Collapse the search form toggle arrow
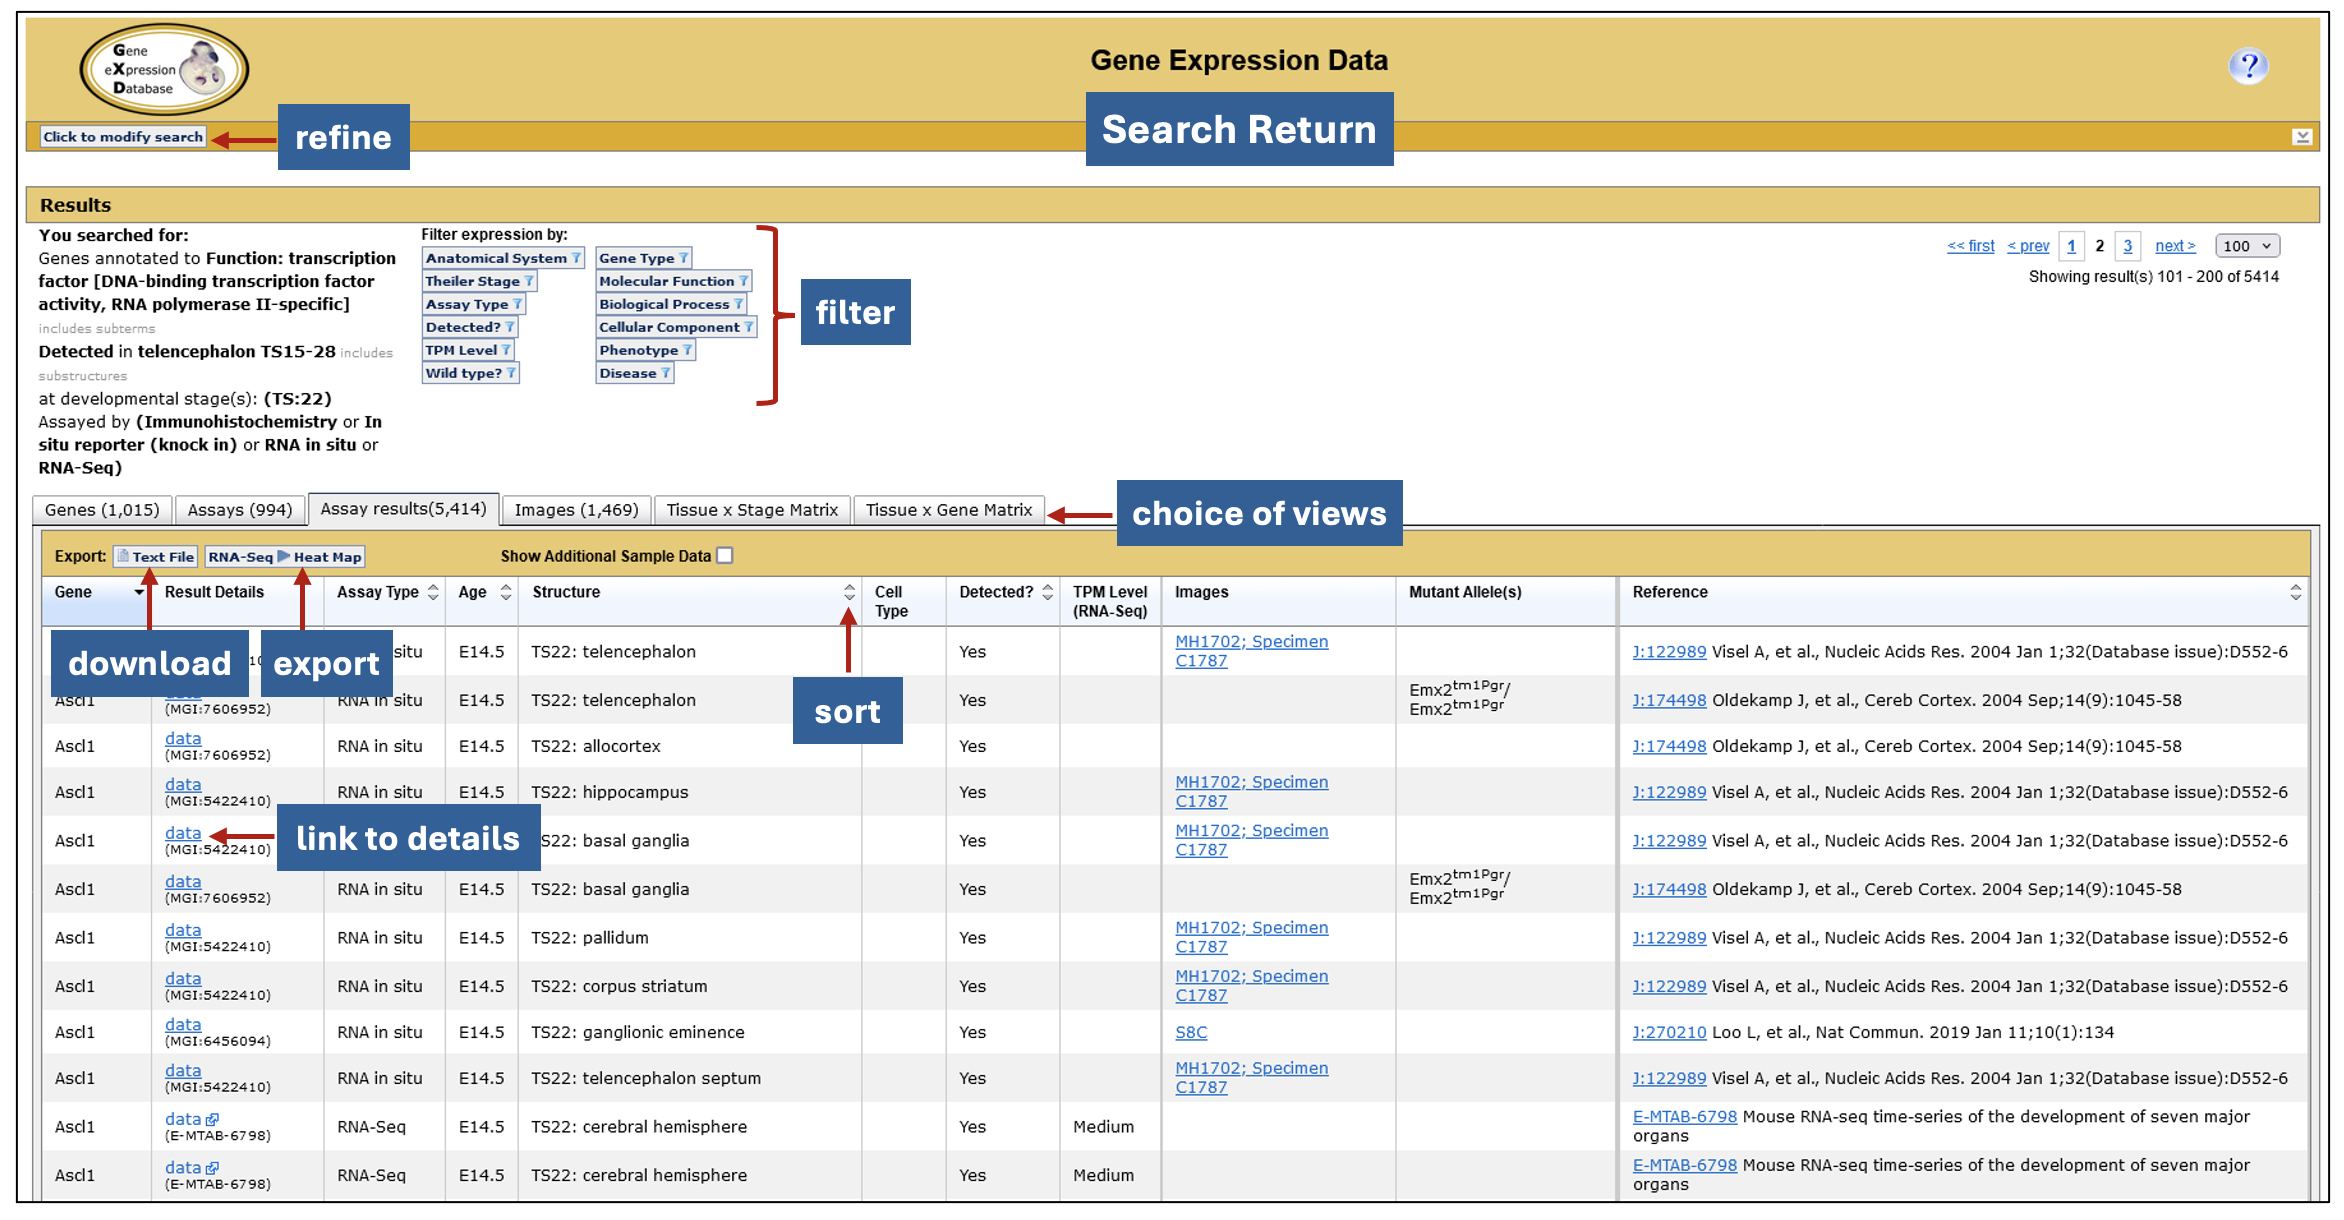Screen dimensions: 2344x1220 pos(2302,137)
